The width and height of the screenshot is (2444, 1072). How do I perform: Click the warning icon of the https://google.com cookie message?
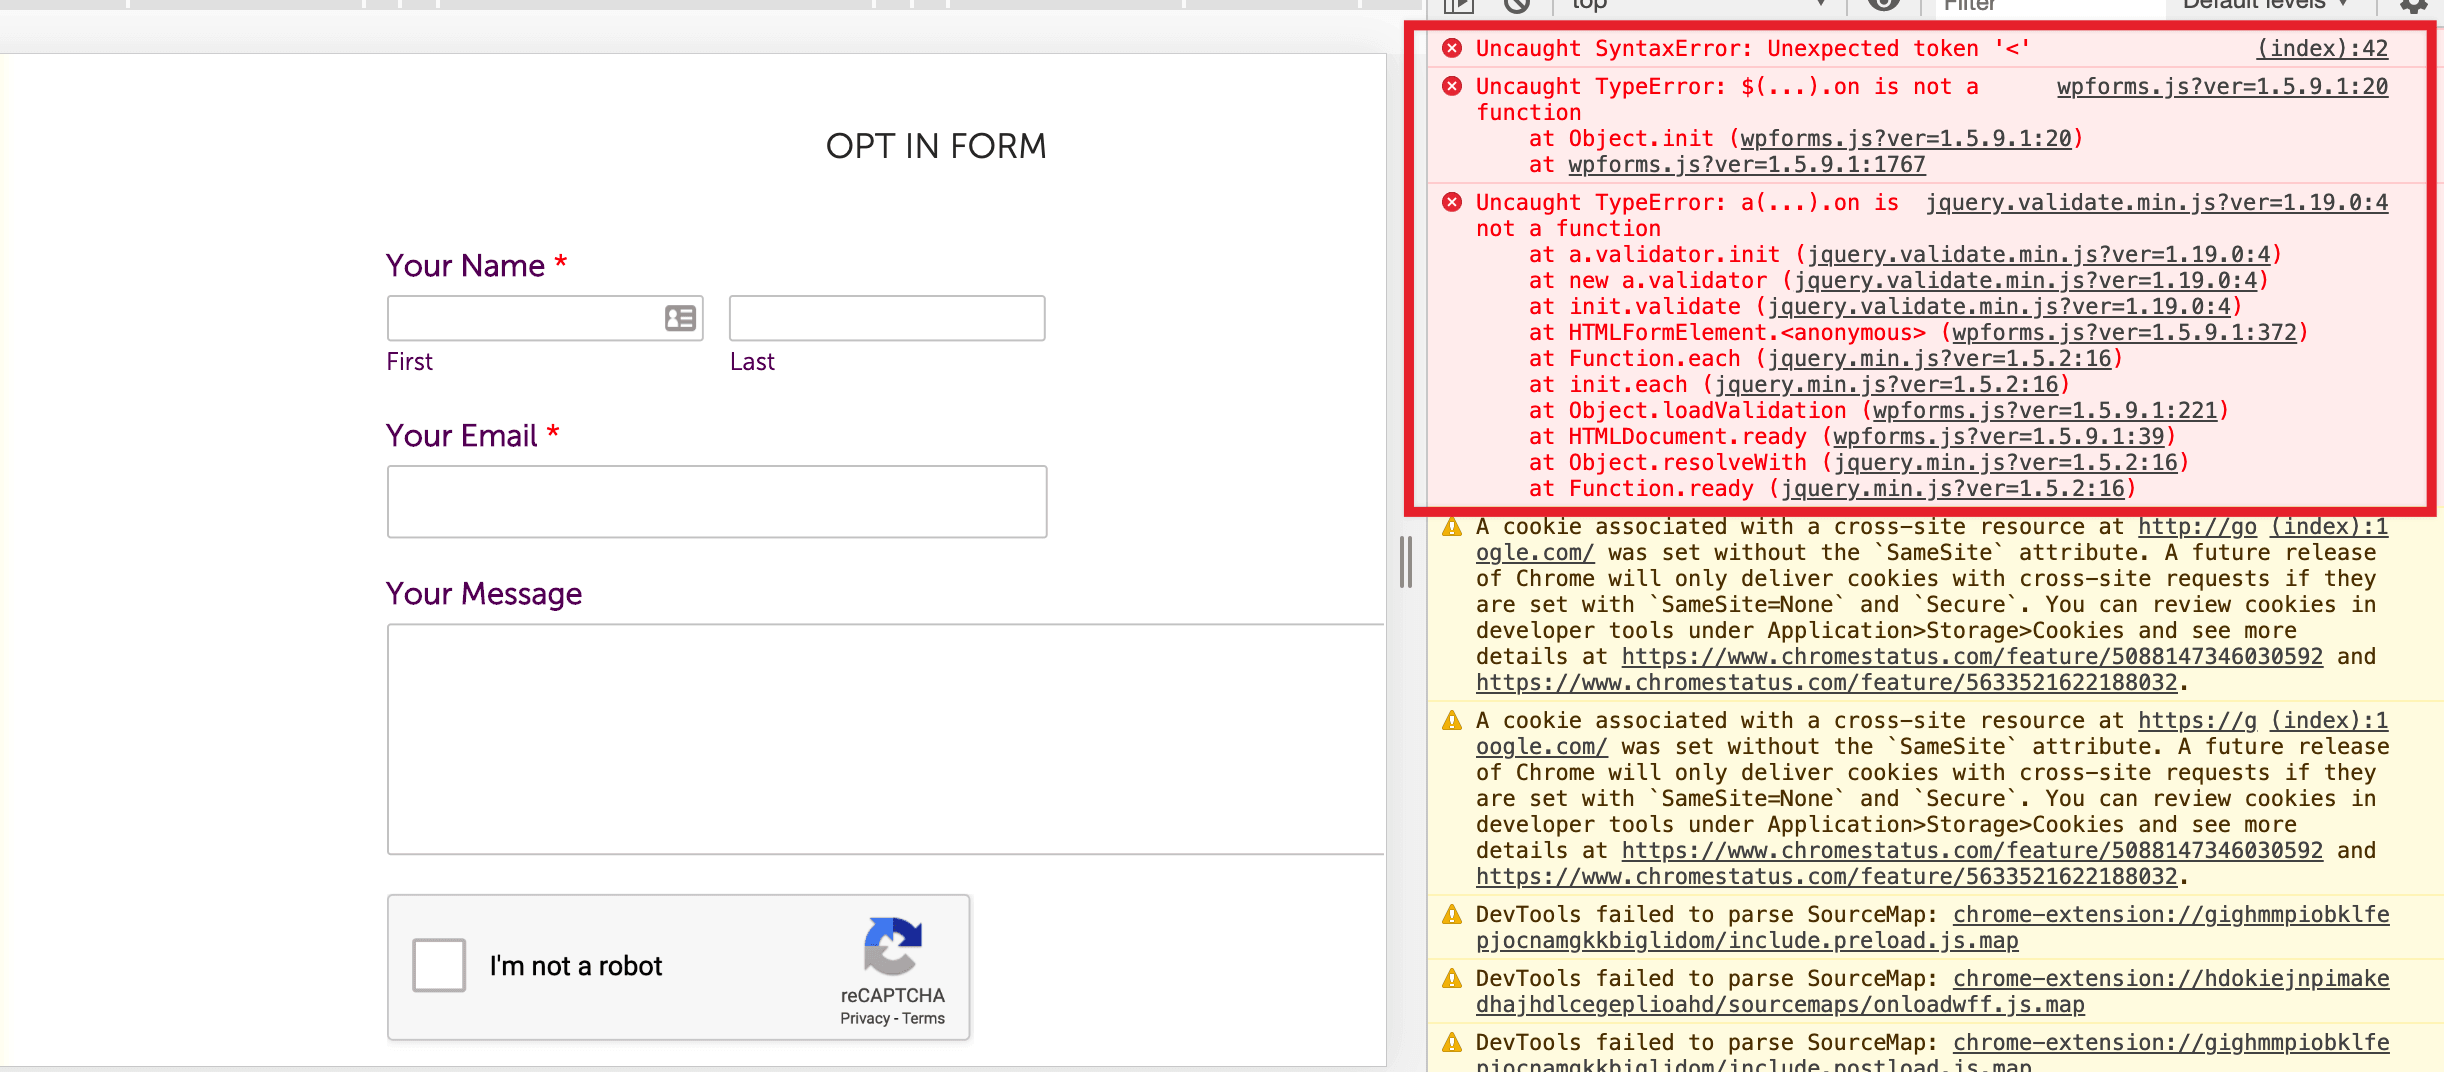(1452, 721)
